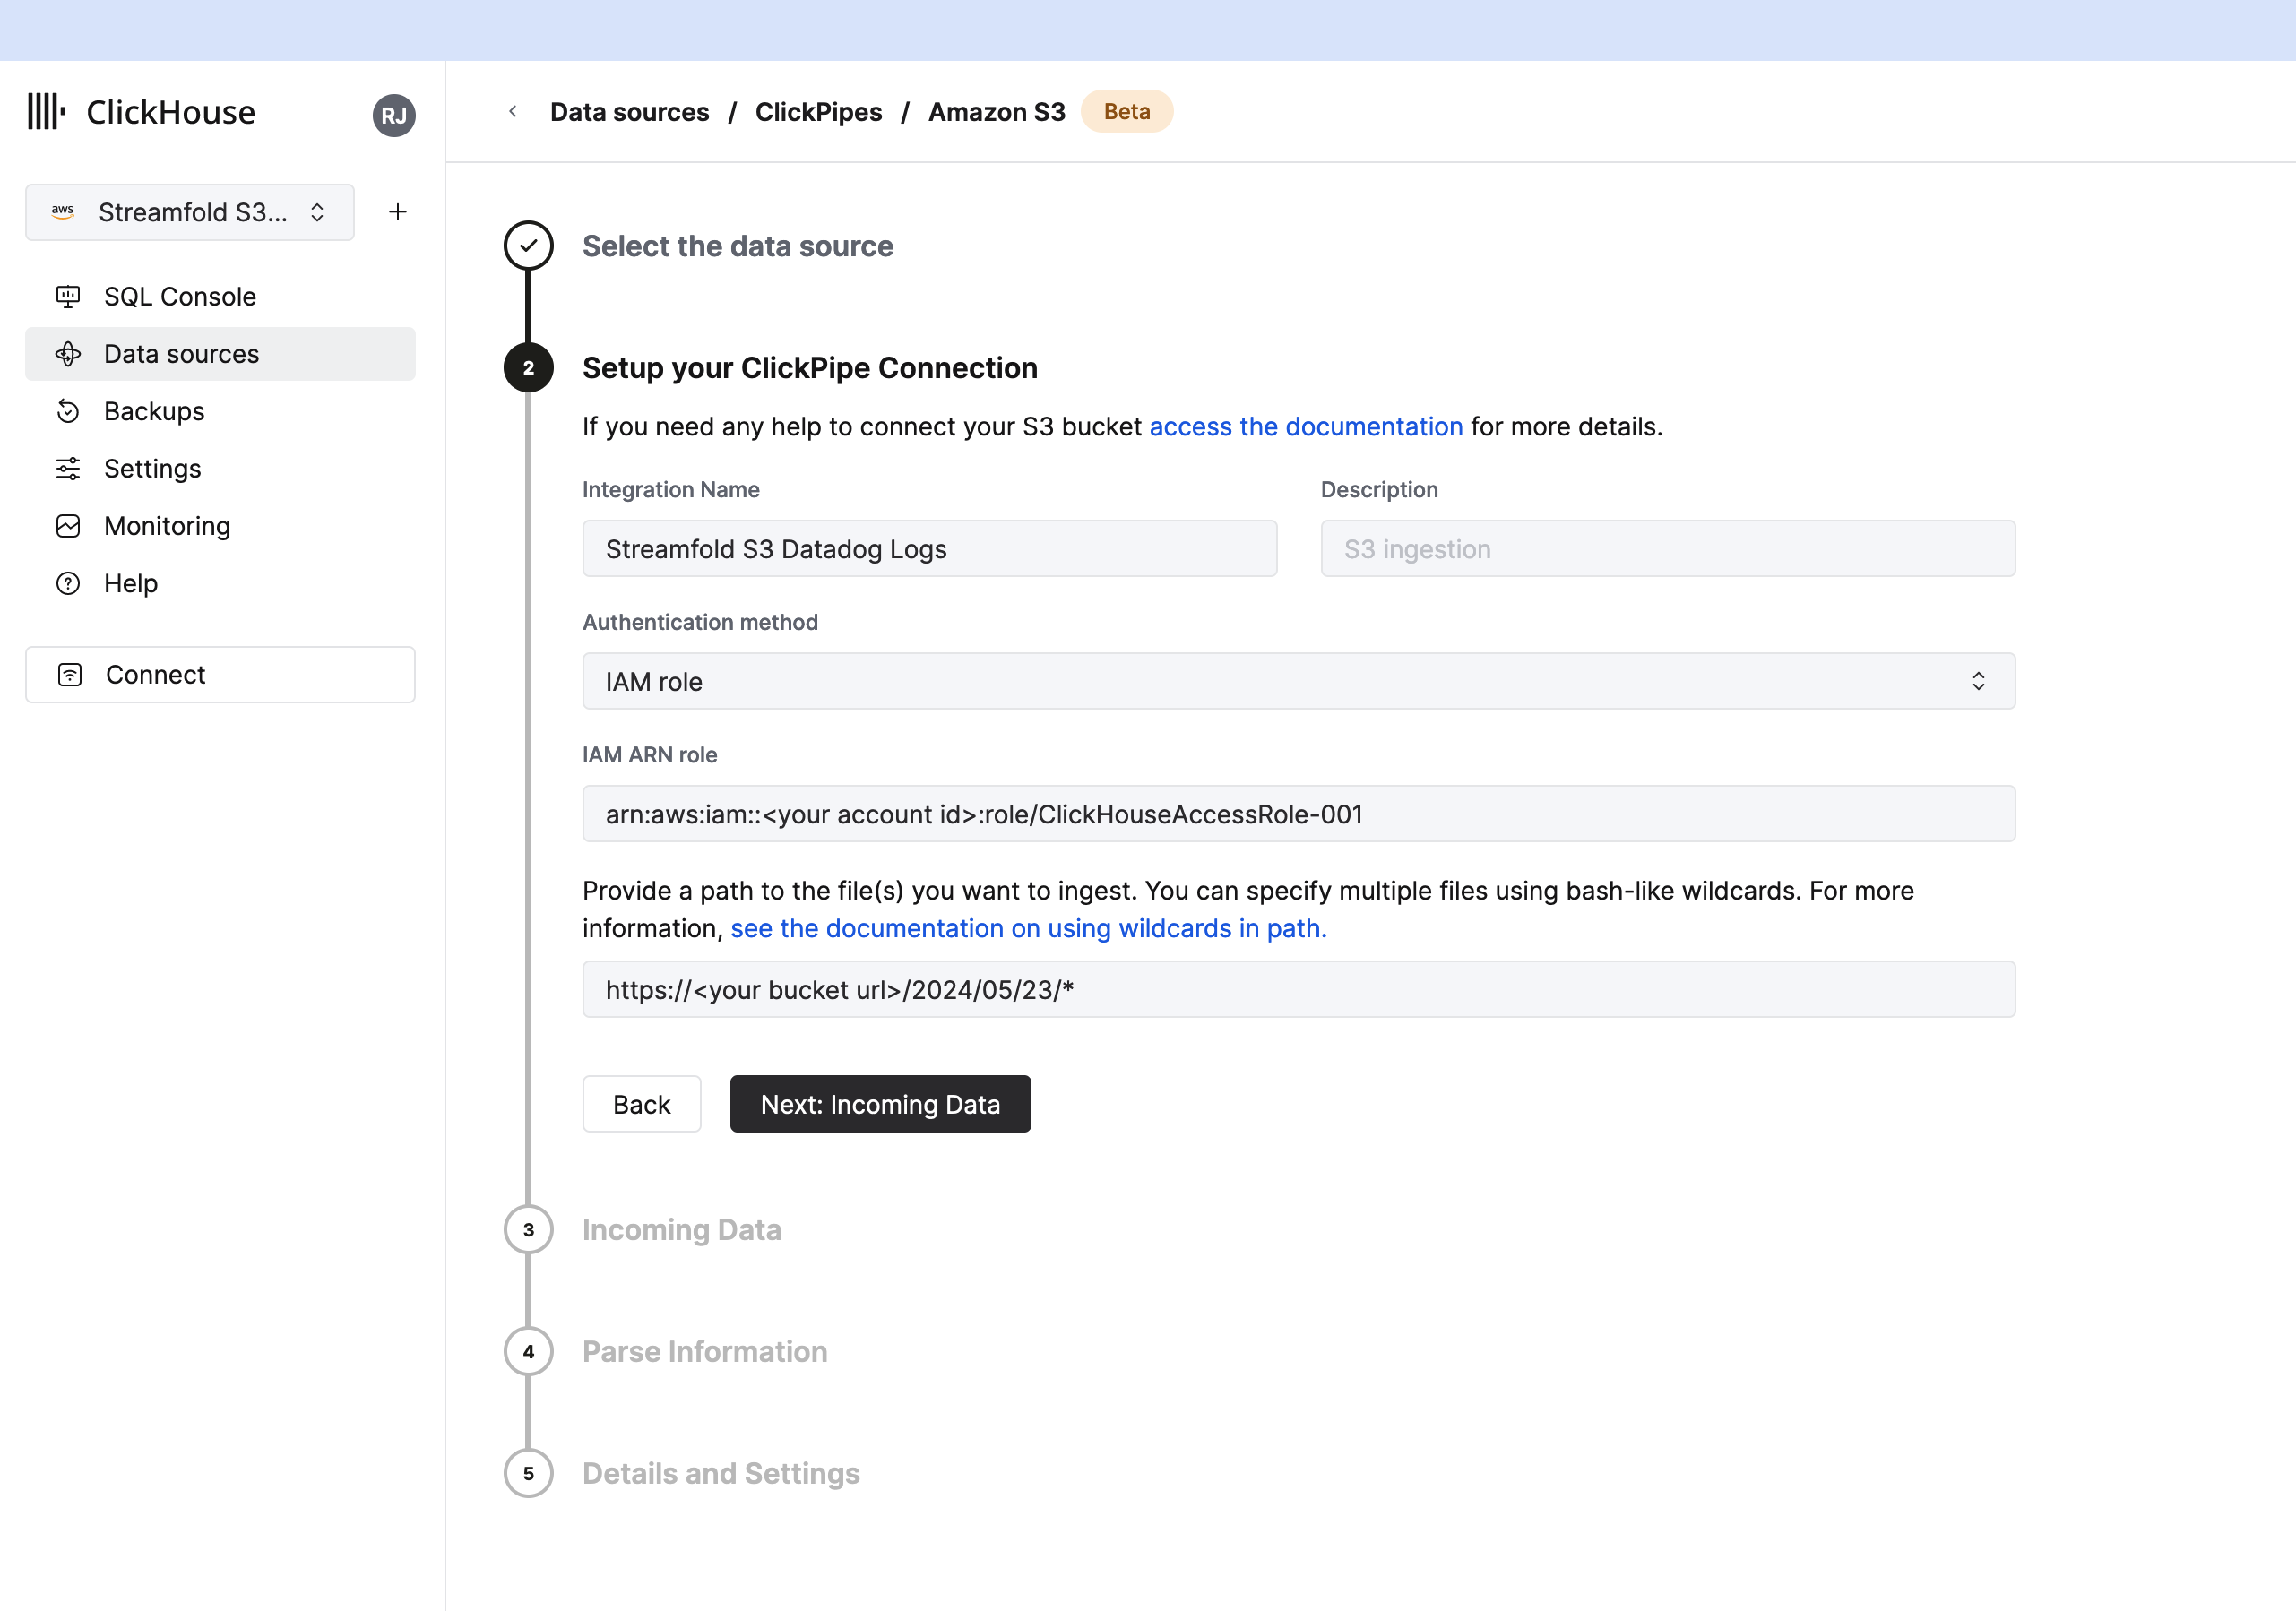Image resolution: width=2296 pixels, height=1611 pixels.
Task: Add a new service with plus icon
Action: [x=398, y=212]
